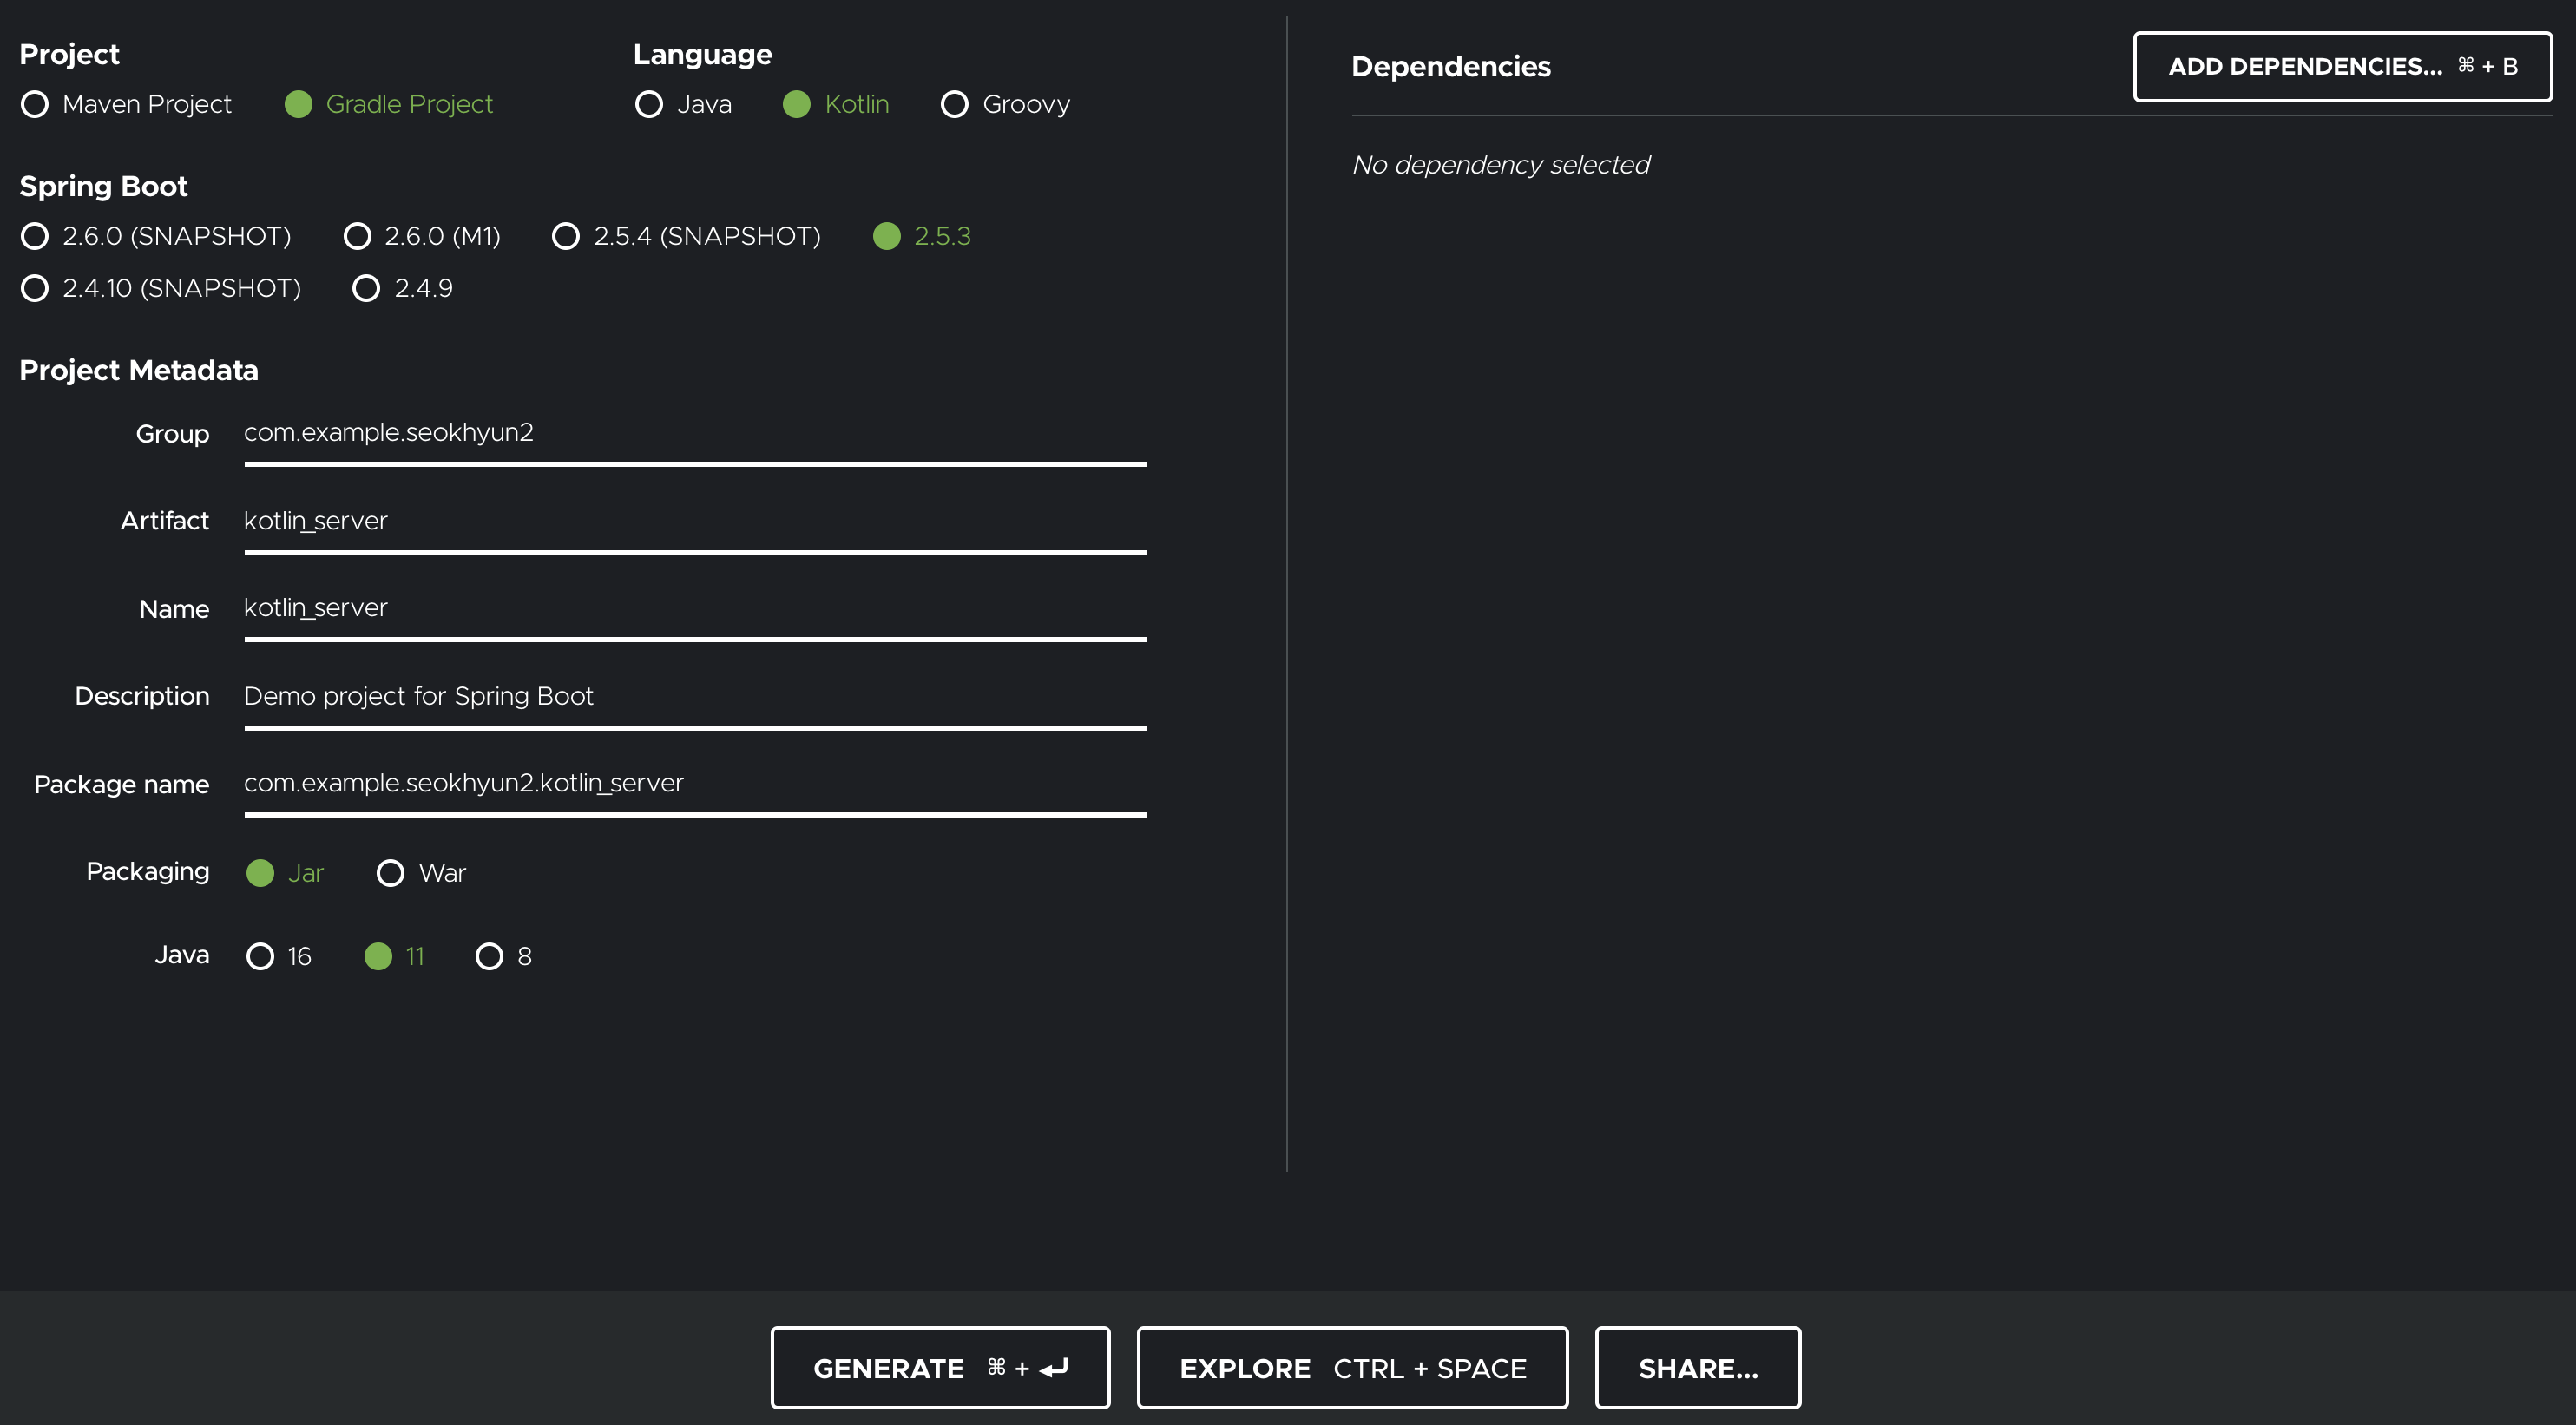Focus the Description input field
Viewport: 2576px width, 1425px height.
[x=694, y=696]
